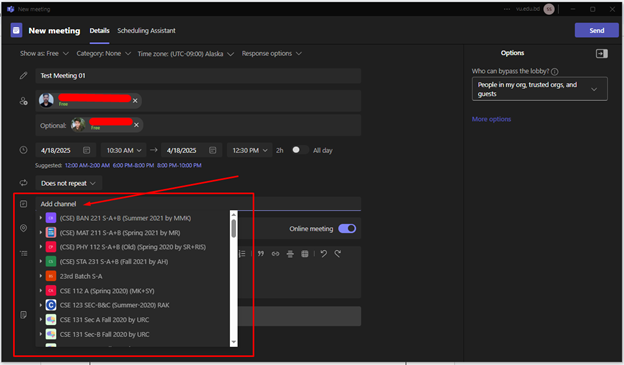624x365 pixels.
Task: Click the quote formatting icon
Action: pos(261,254)
